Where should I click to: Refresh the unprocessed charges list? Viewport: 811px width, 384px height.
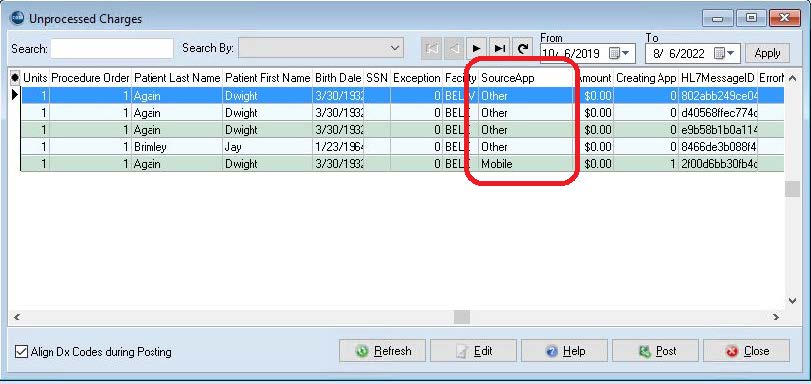[x=382, y=351]
